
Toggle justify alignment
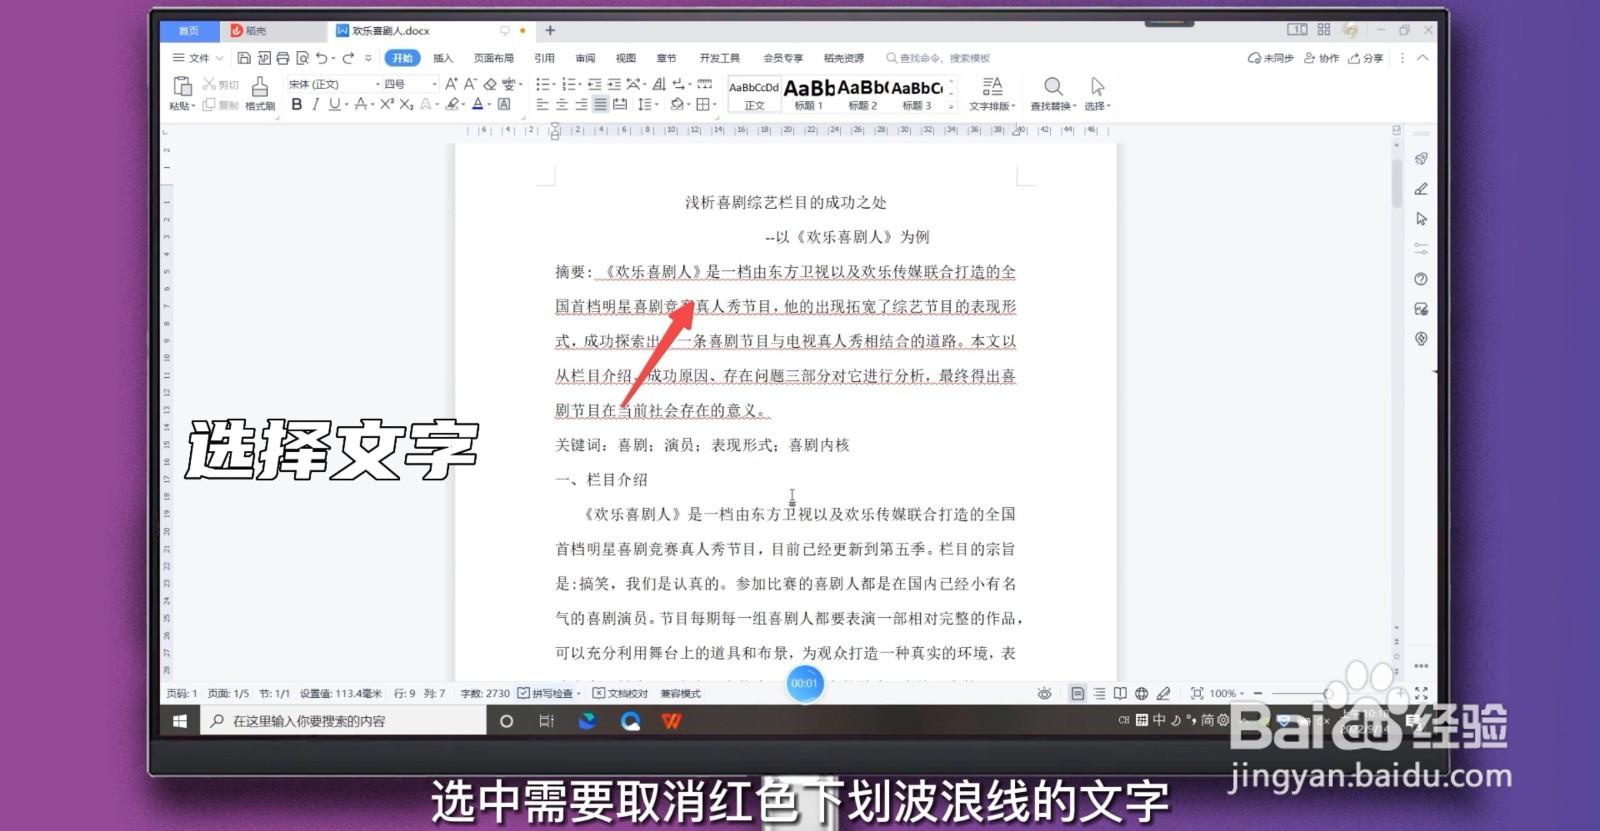coord(600,104)
